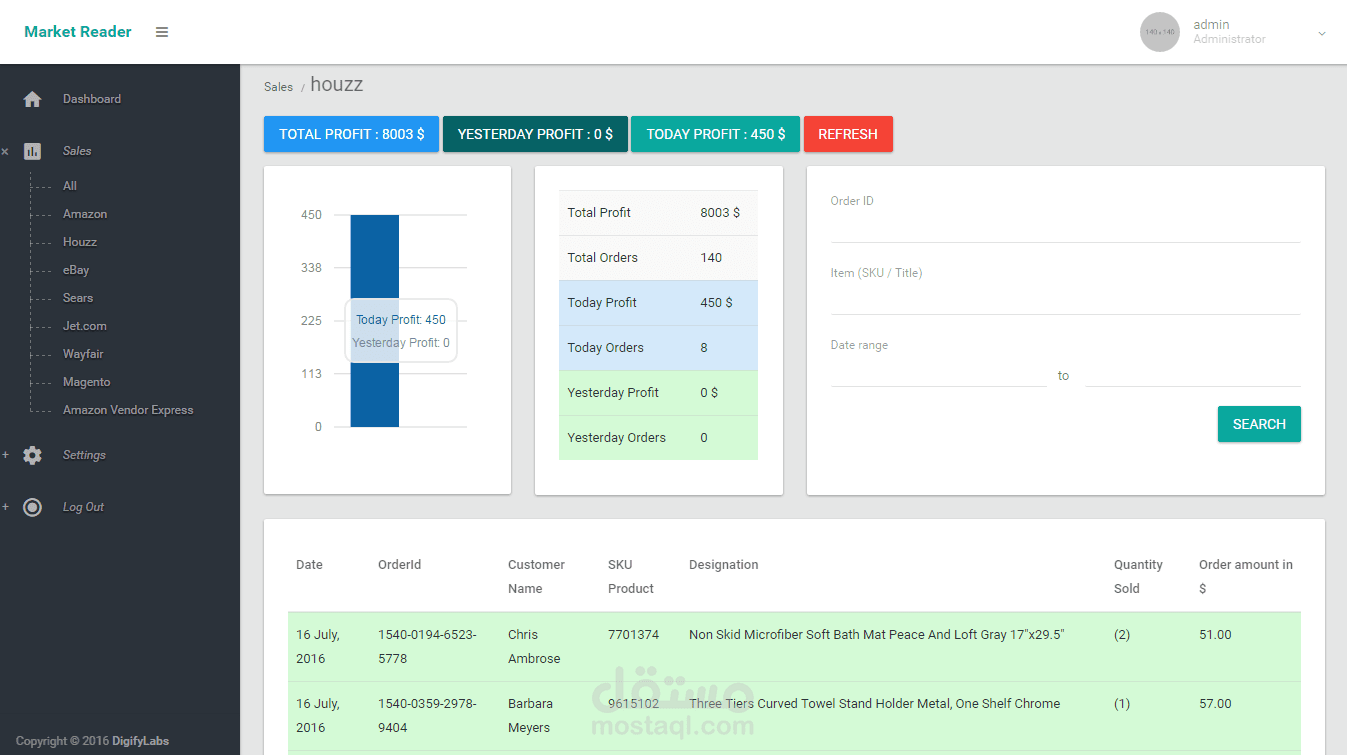1347x755 pixels.
Task: Click the Settings gear icon
Action: point(32,455)
